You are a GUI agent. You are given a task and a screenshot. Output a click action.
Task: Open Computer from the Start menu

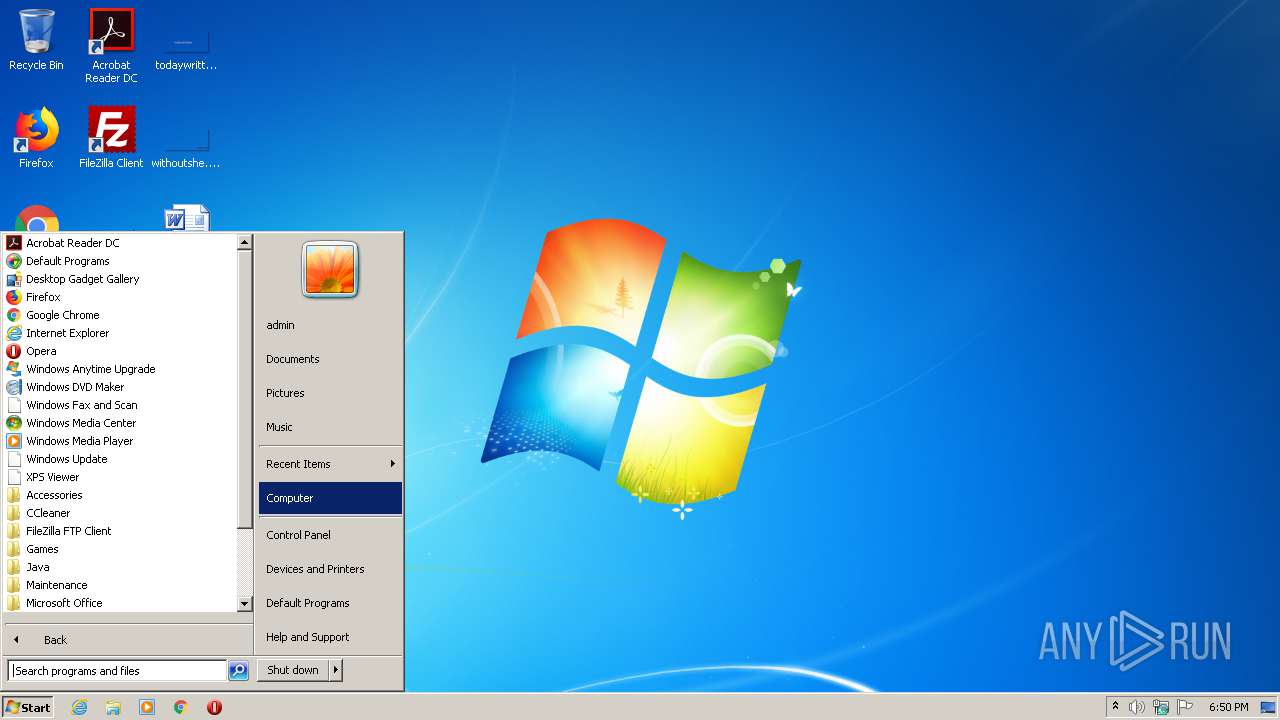tap(330, 498)
